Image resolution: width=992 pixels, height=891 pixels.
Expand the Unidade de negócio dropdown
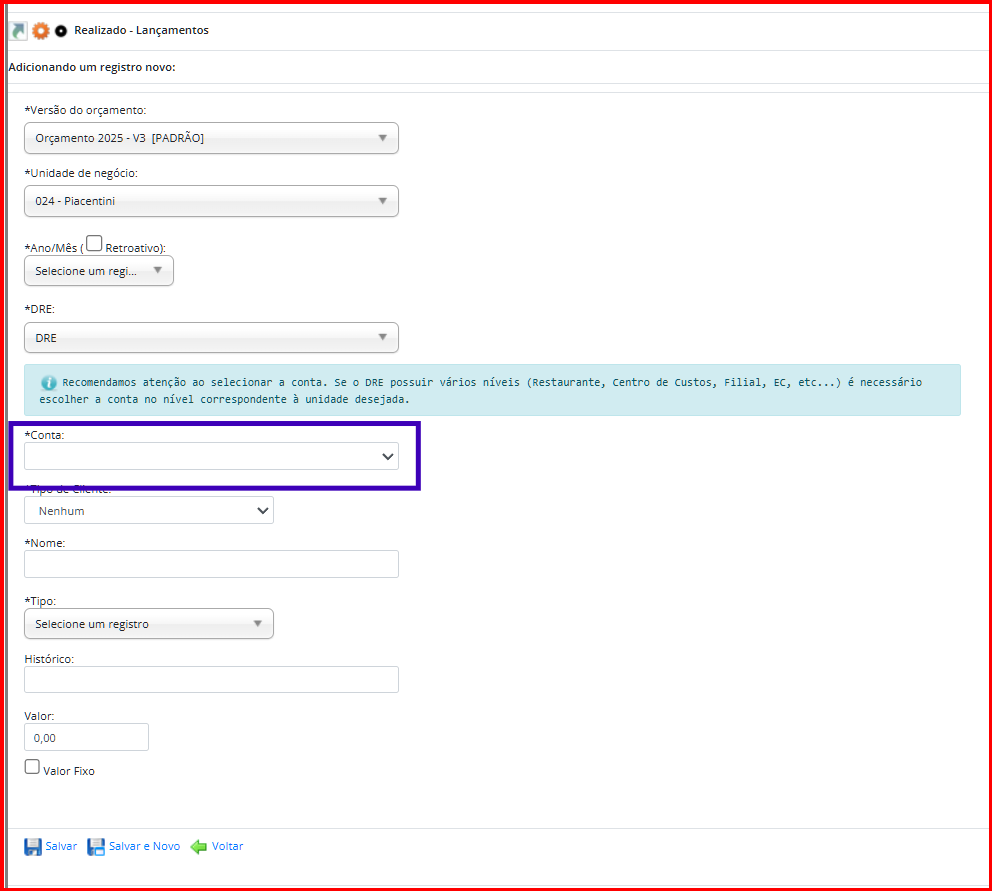click(211, 201)
